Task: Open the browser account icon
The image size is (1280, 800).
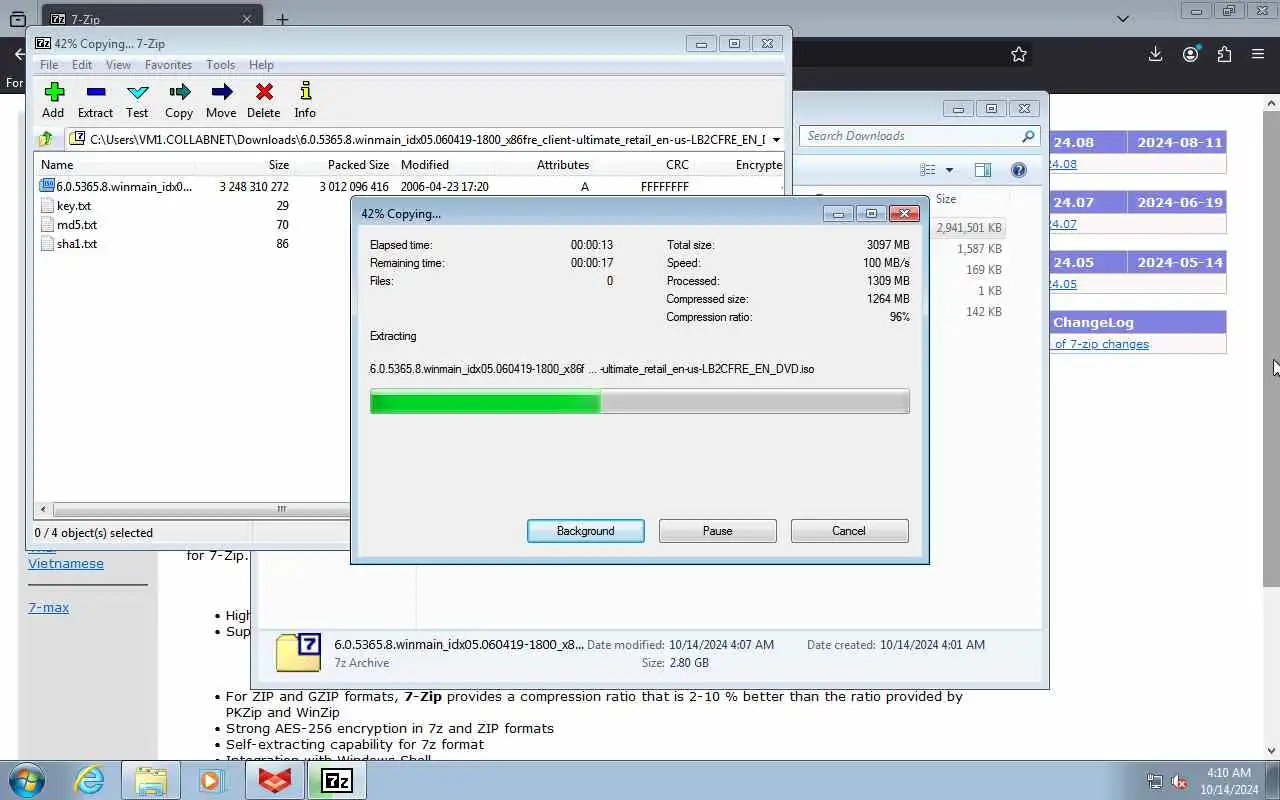Action: tap(1190, 55)
